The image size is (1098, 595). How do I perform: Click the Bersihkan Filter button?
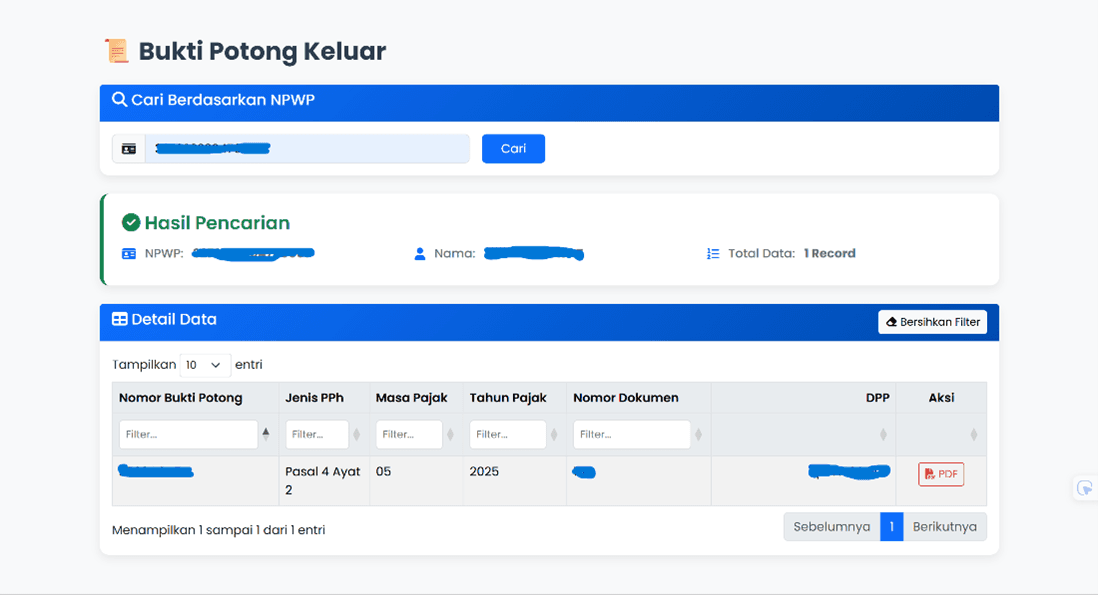(932, 321)
